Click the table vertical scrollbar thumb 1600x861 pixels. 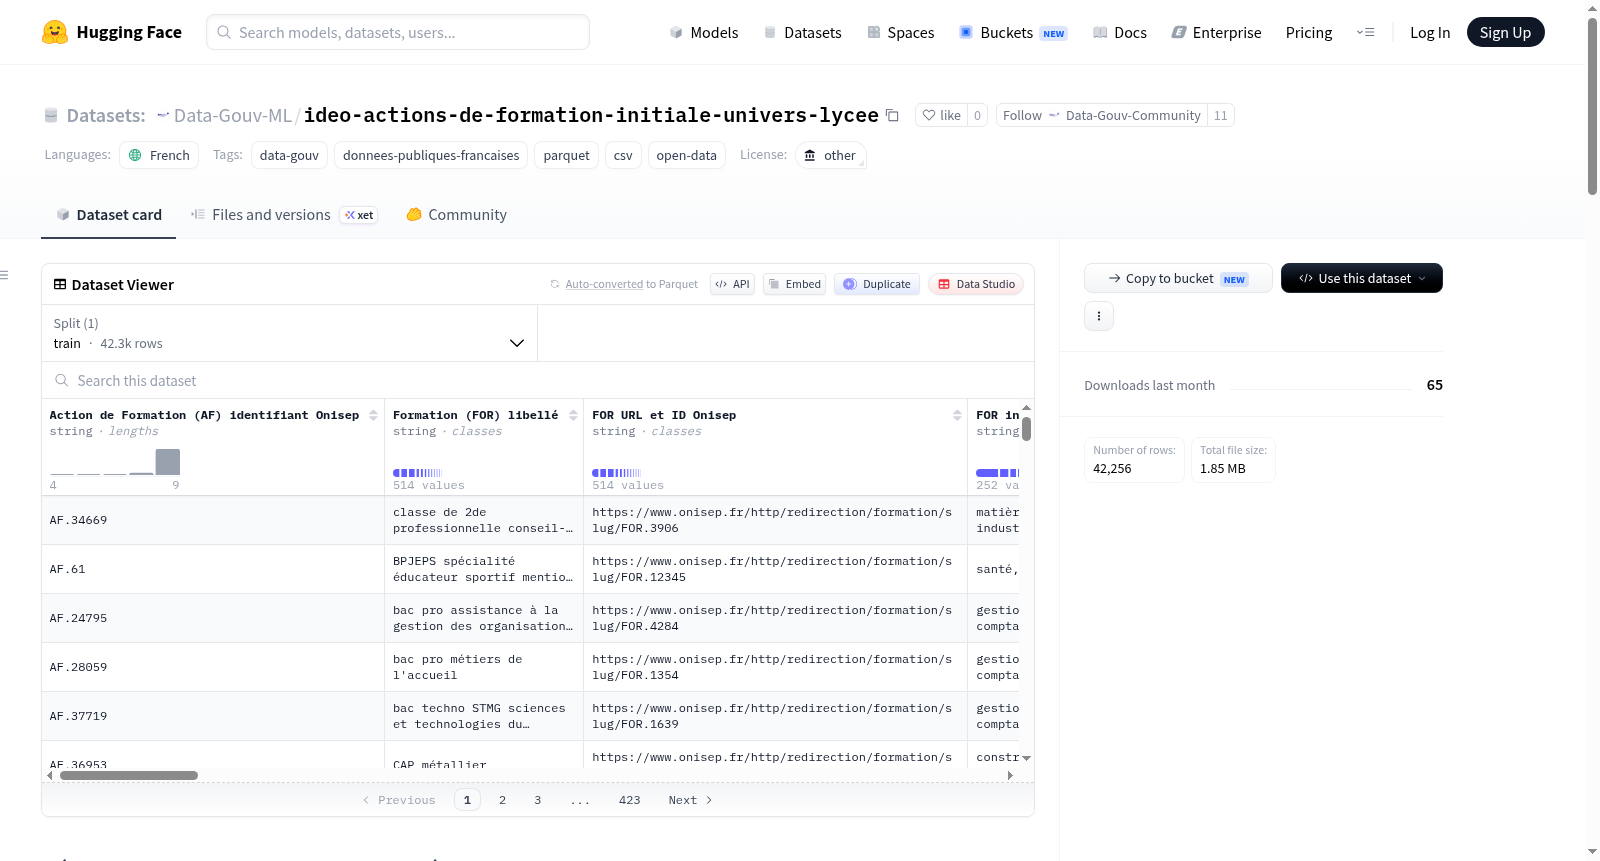pos(1026,429)
